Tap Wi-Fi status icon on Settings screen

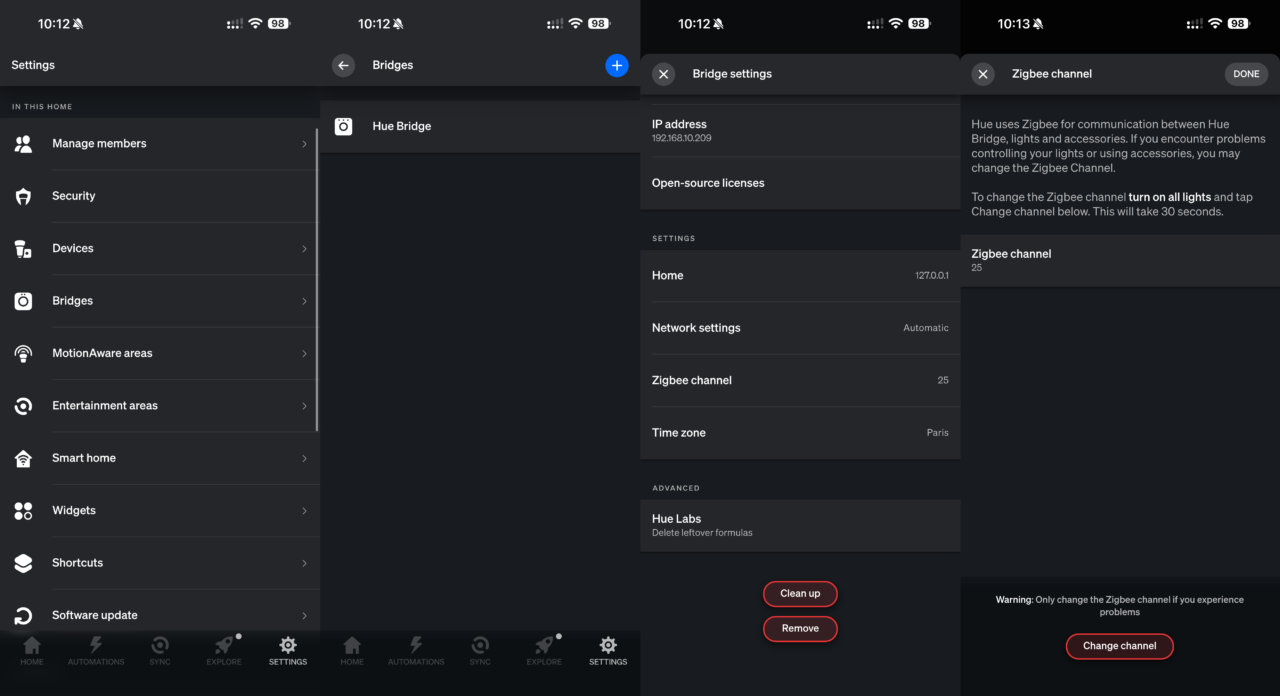pyautogui.click(x=256, y=23)
